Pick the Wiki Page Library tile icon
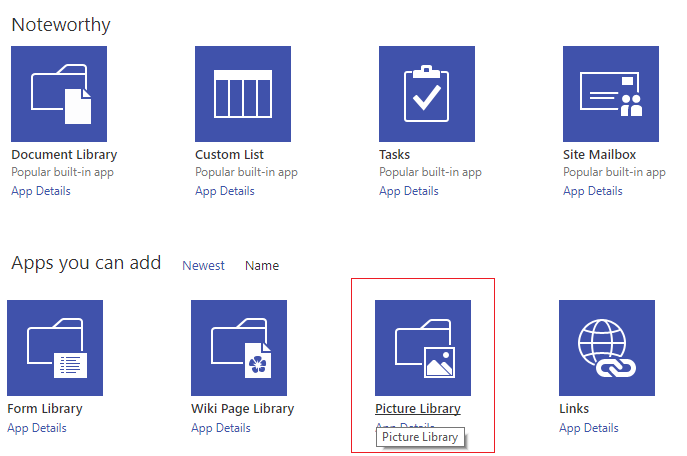 (239, 348)
